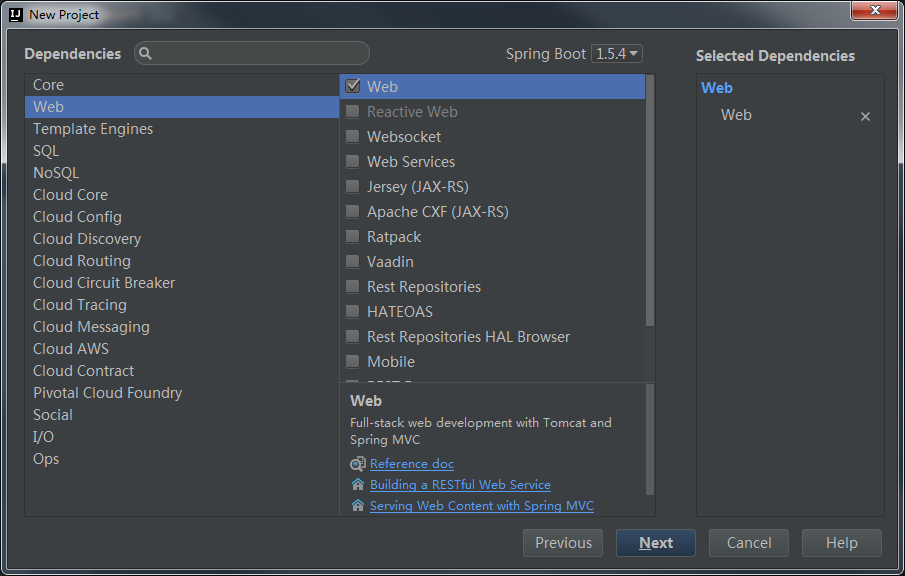Enable the Vaadin dependency

click(x=353, y=261)
